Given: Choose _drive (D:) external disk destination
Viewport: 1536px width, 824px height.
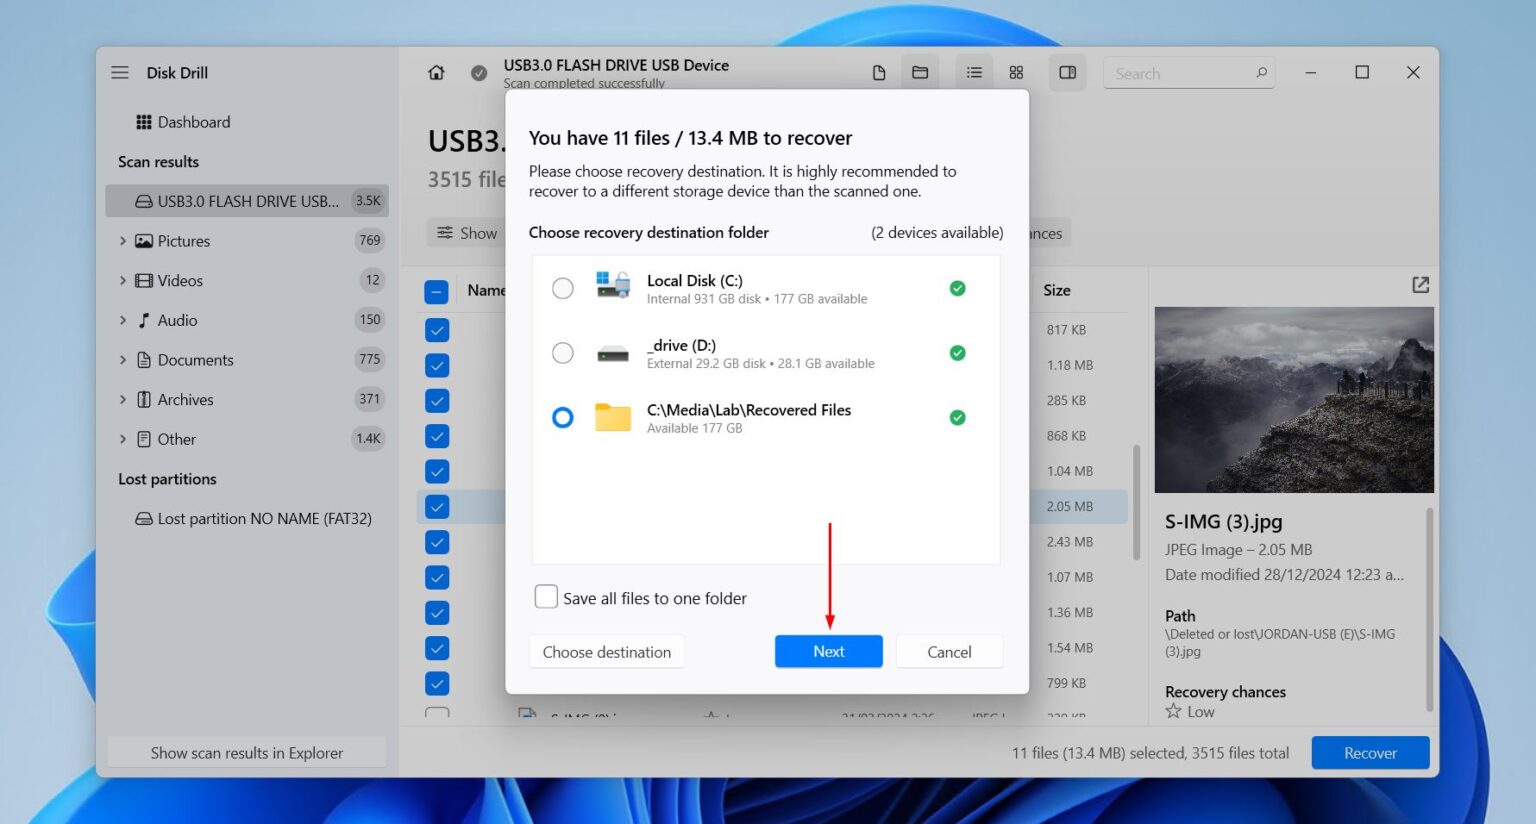Looking at the screenshot, I should click(563, 353).
